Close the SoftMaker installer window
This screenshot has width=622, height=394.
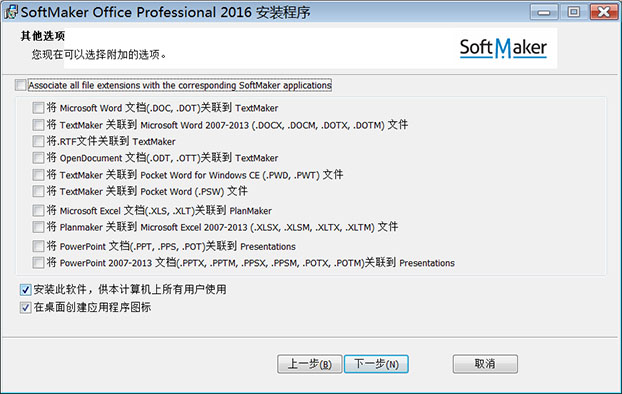click(x=603, y=12)
